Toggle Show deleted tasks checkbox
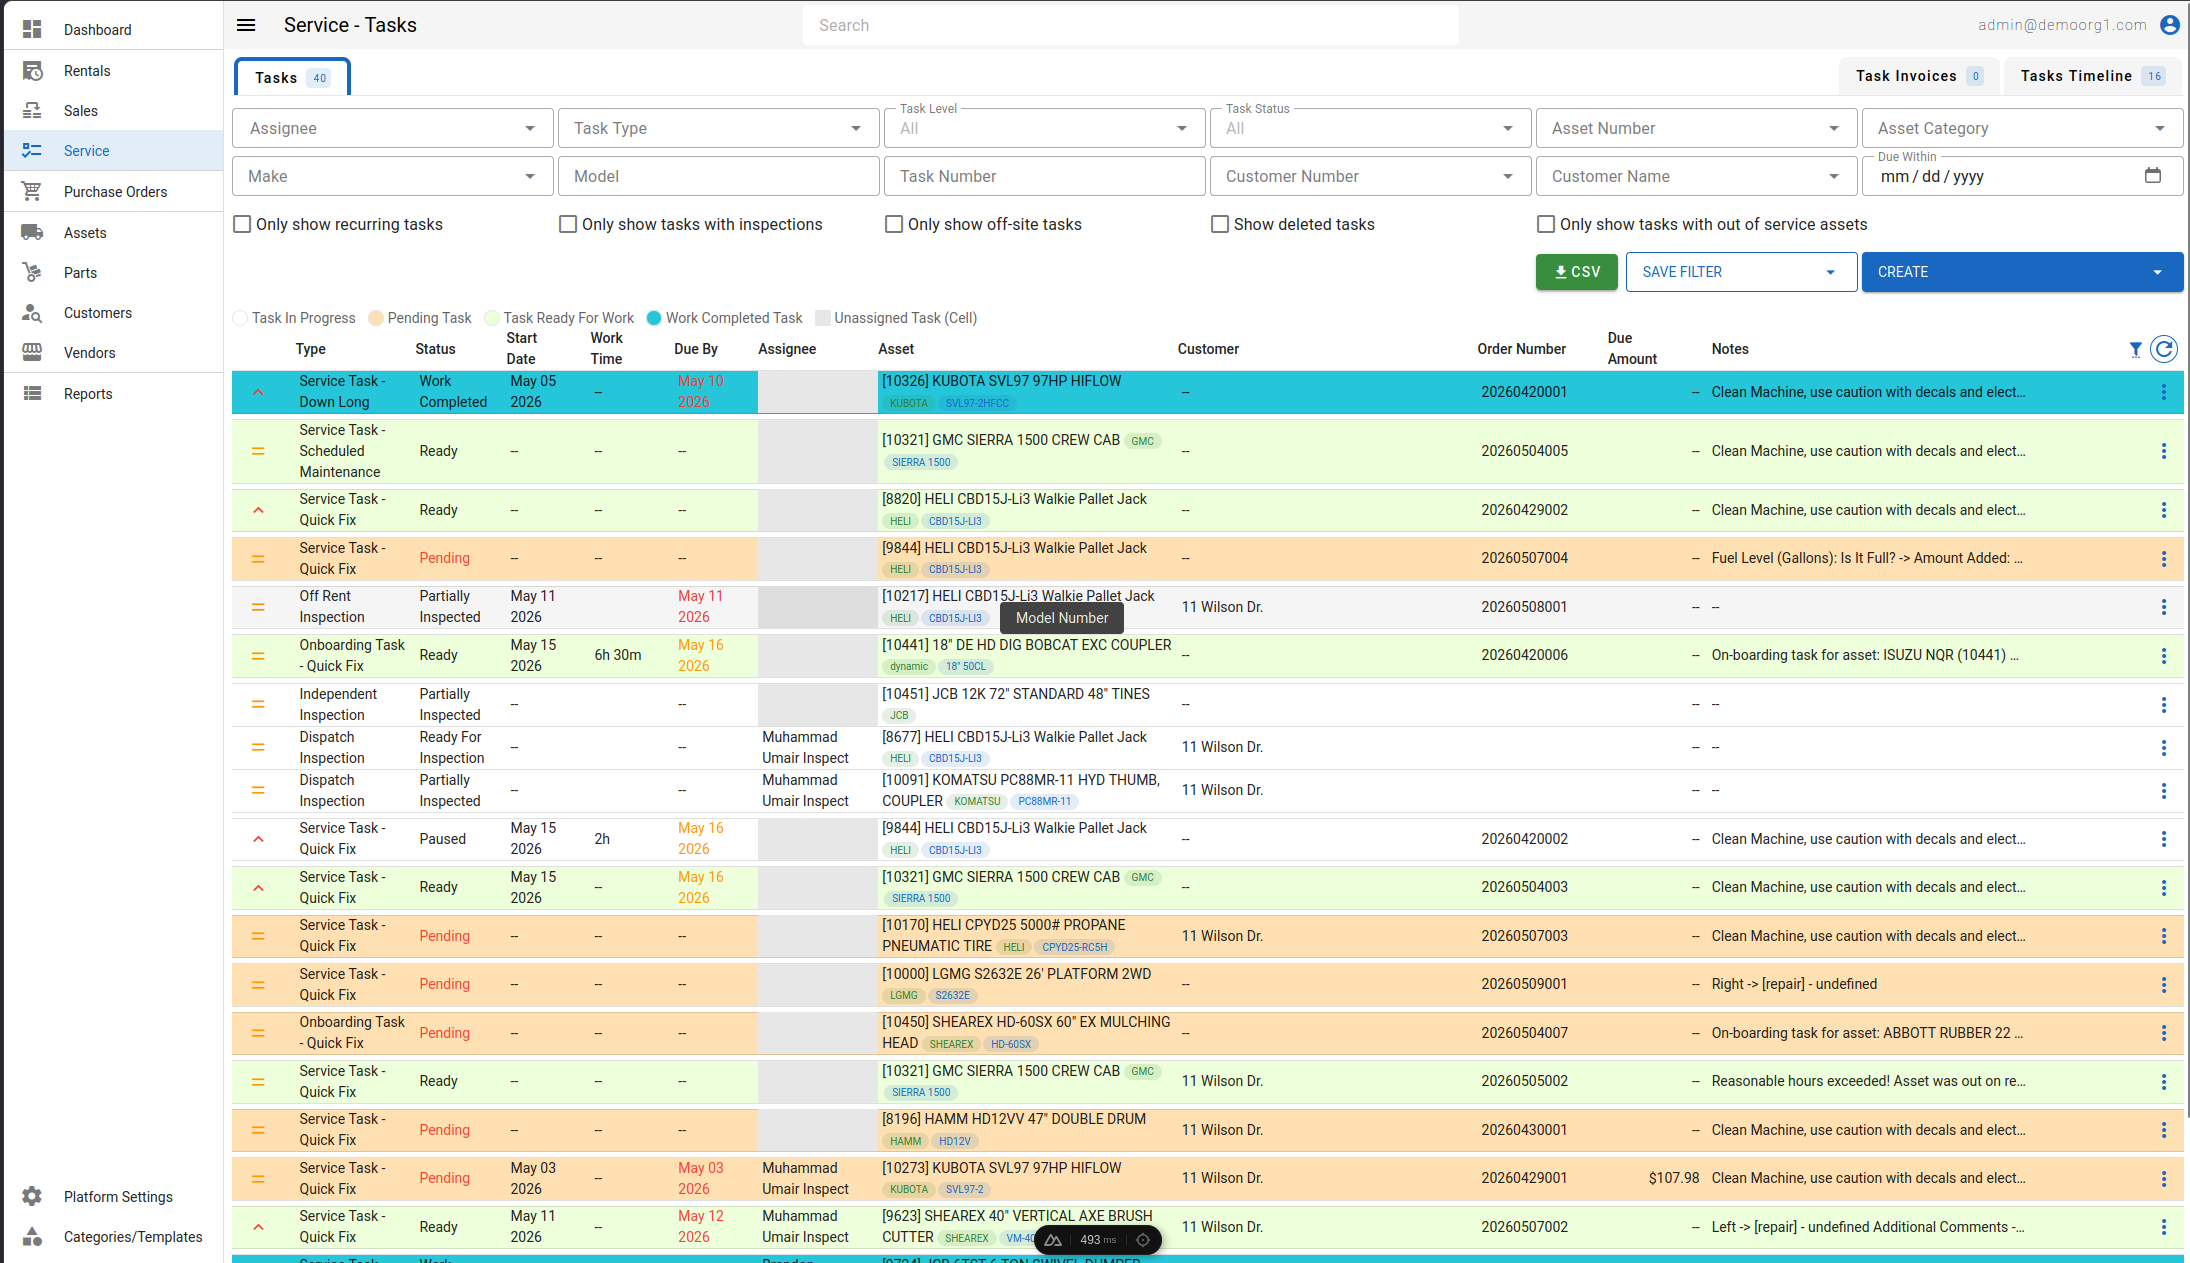The height and width of the screenshot is (1263, 2190). click(1220, 224)
